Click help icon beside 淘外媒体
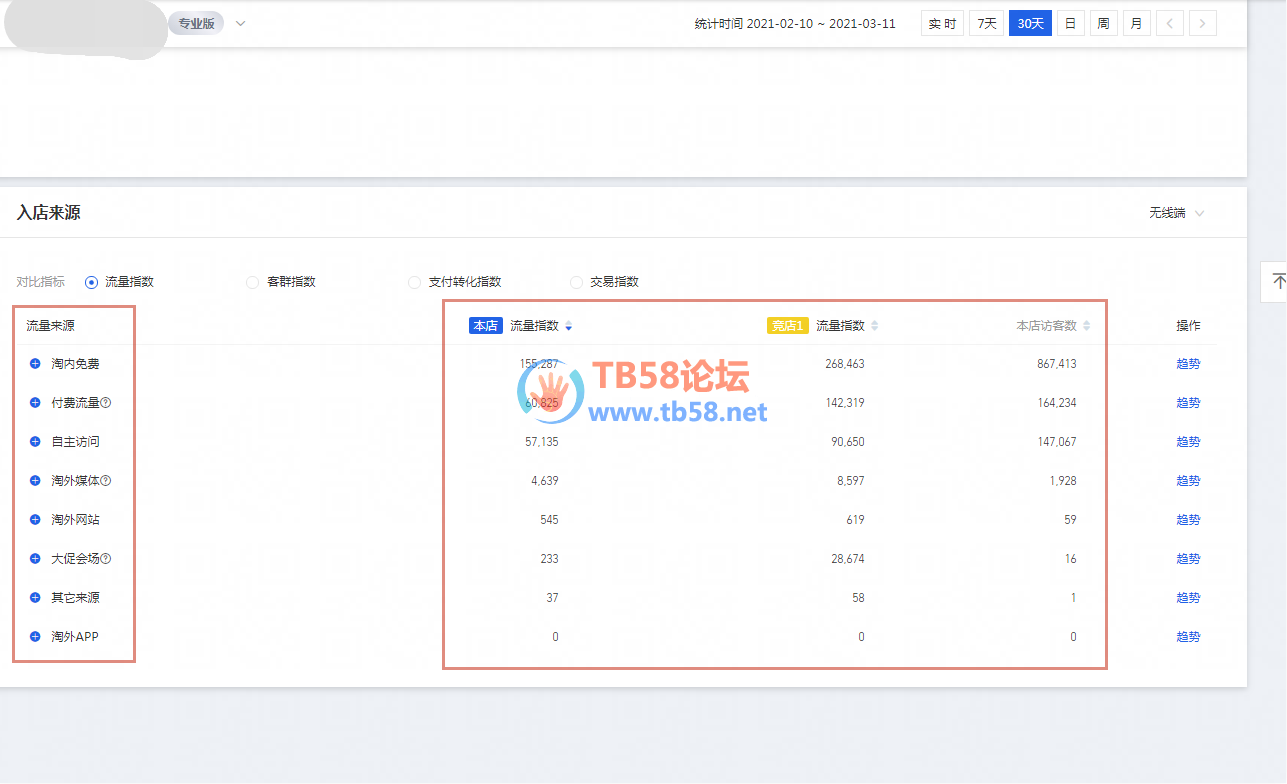The height and width of the screenshot is (784, 1287). coord(106,481)
